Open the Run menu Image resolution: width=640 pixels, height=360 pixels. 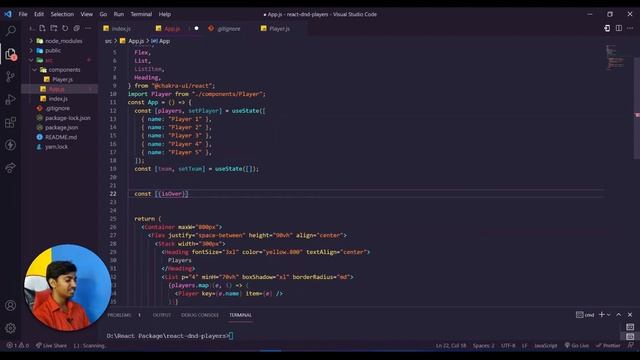coord(119,14)
